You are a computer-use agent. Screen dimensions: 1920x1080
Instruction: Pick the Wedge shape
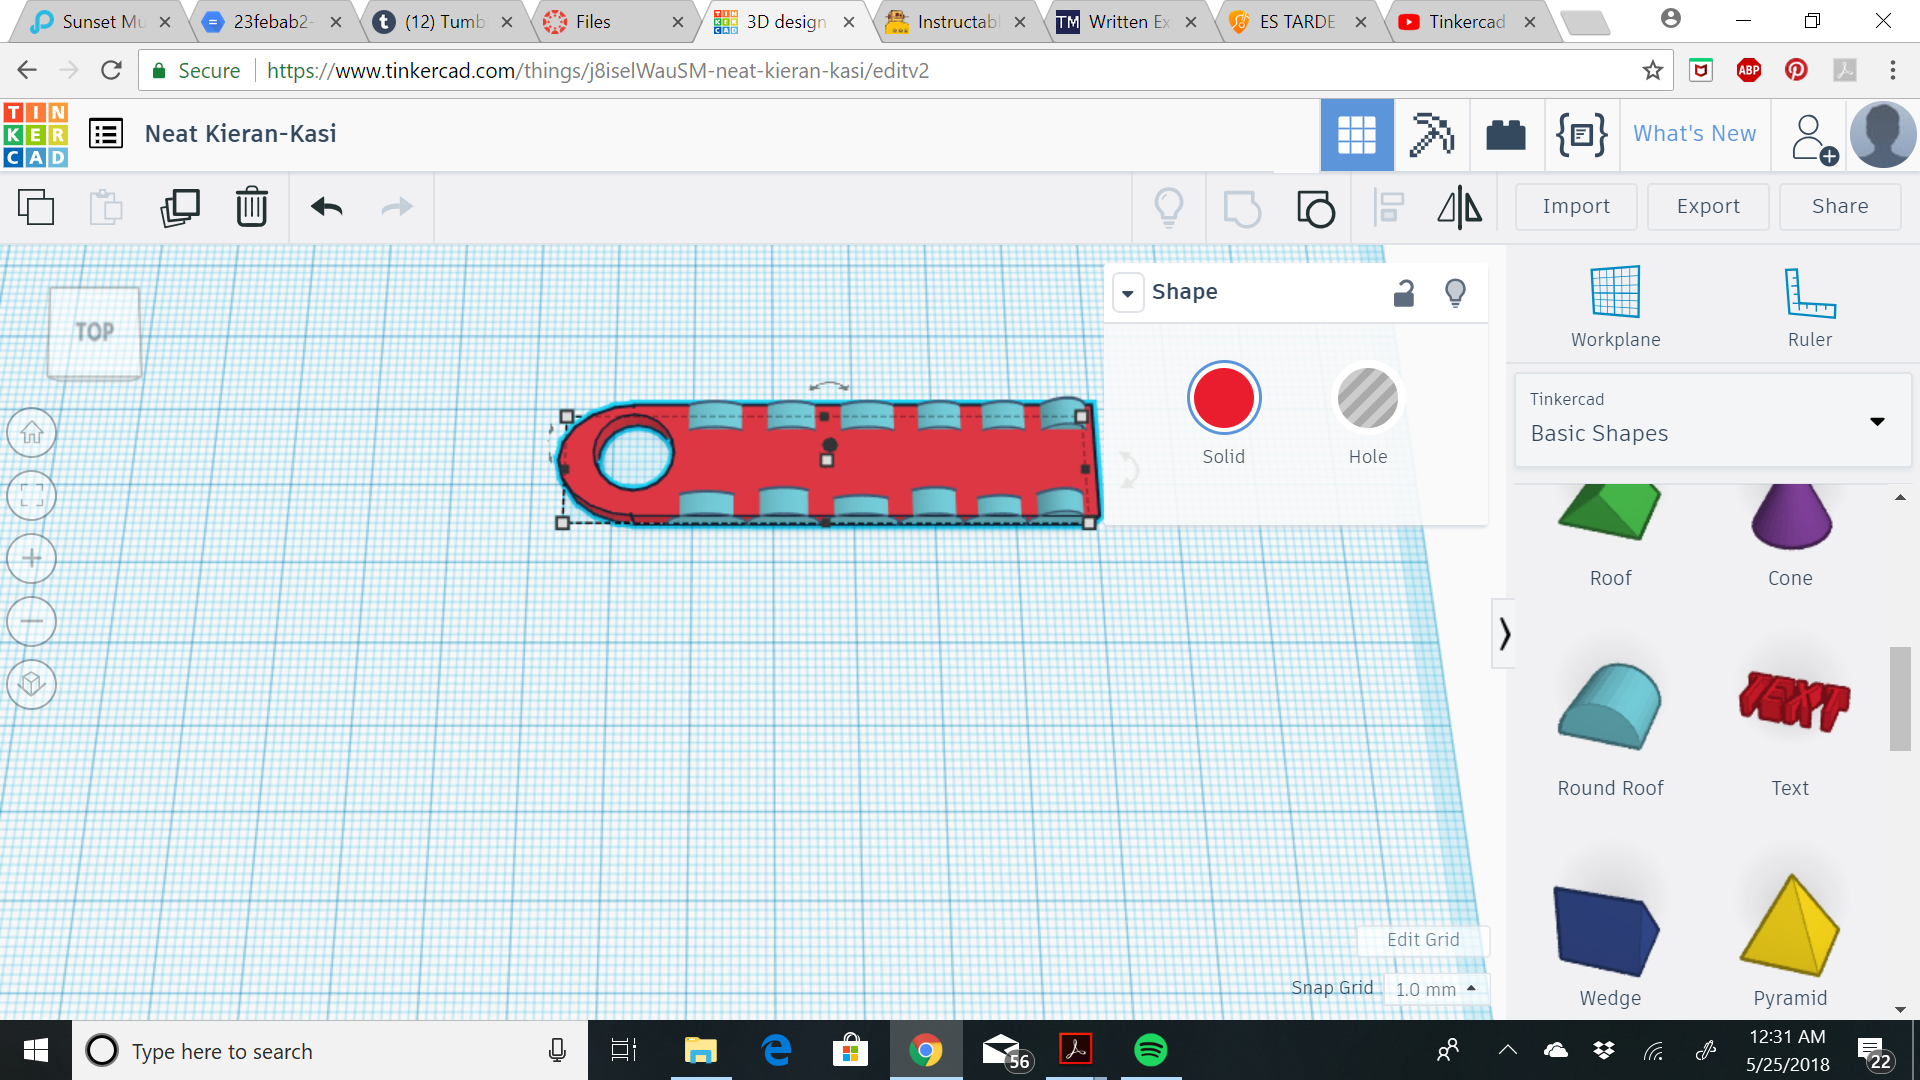[1610, 945]
